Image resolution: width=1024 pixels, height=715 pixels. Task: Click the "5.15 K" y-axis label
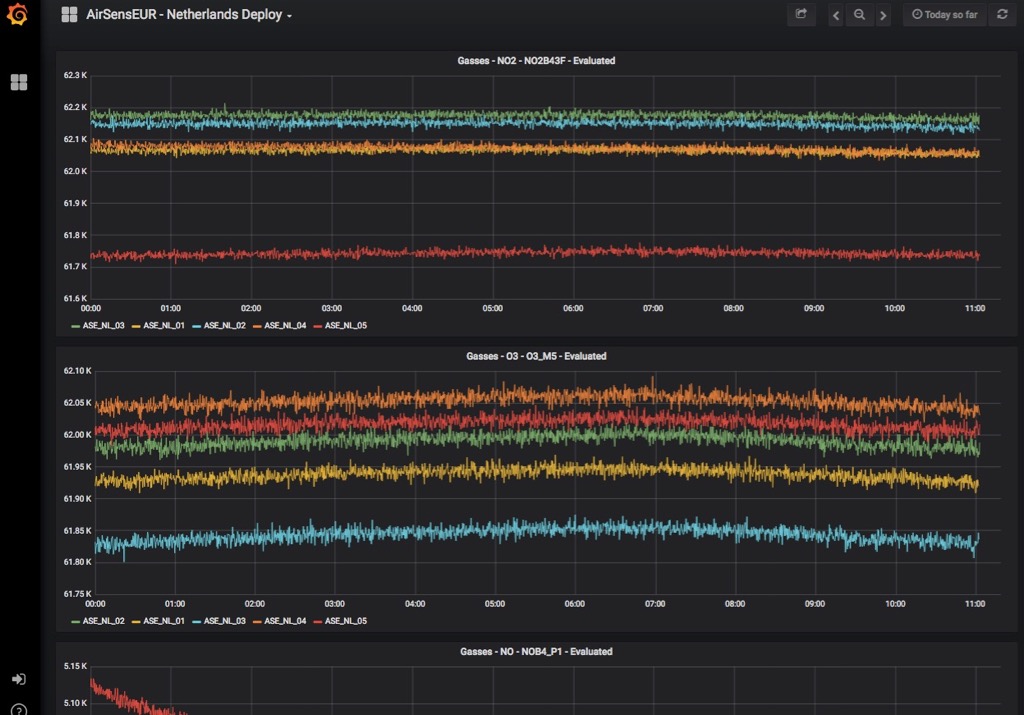point(75,666)
